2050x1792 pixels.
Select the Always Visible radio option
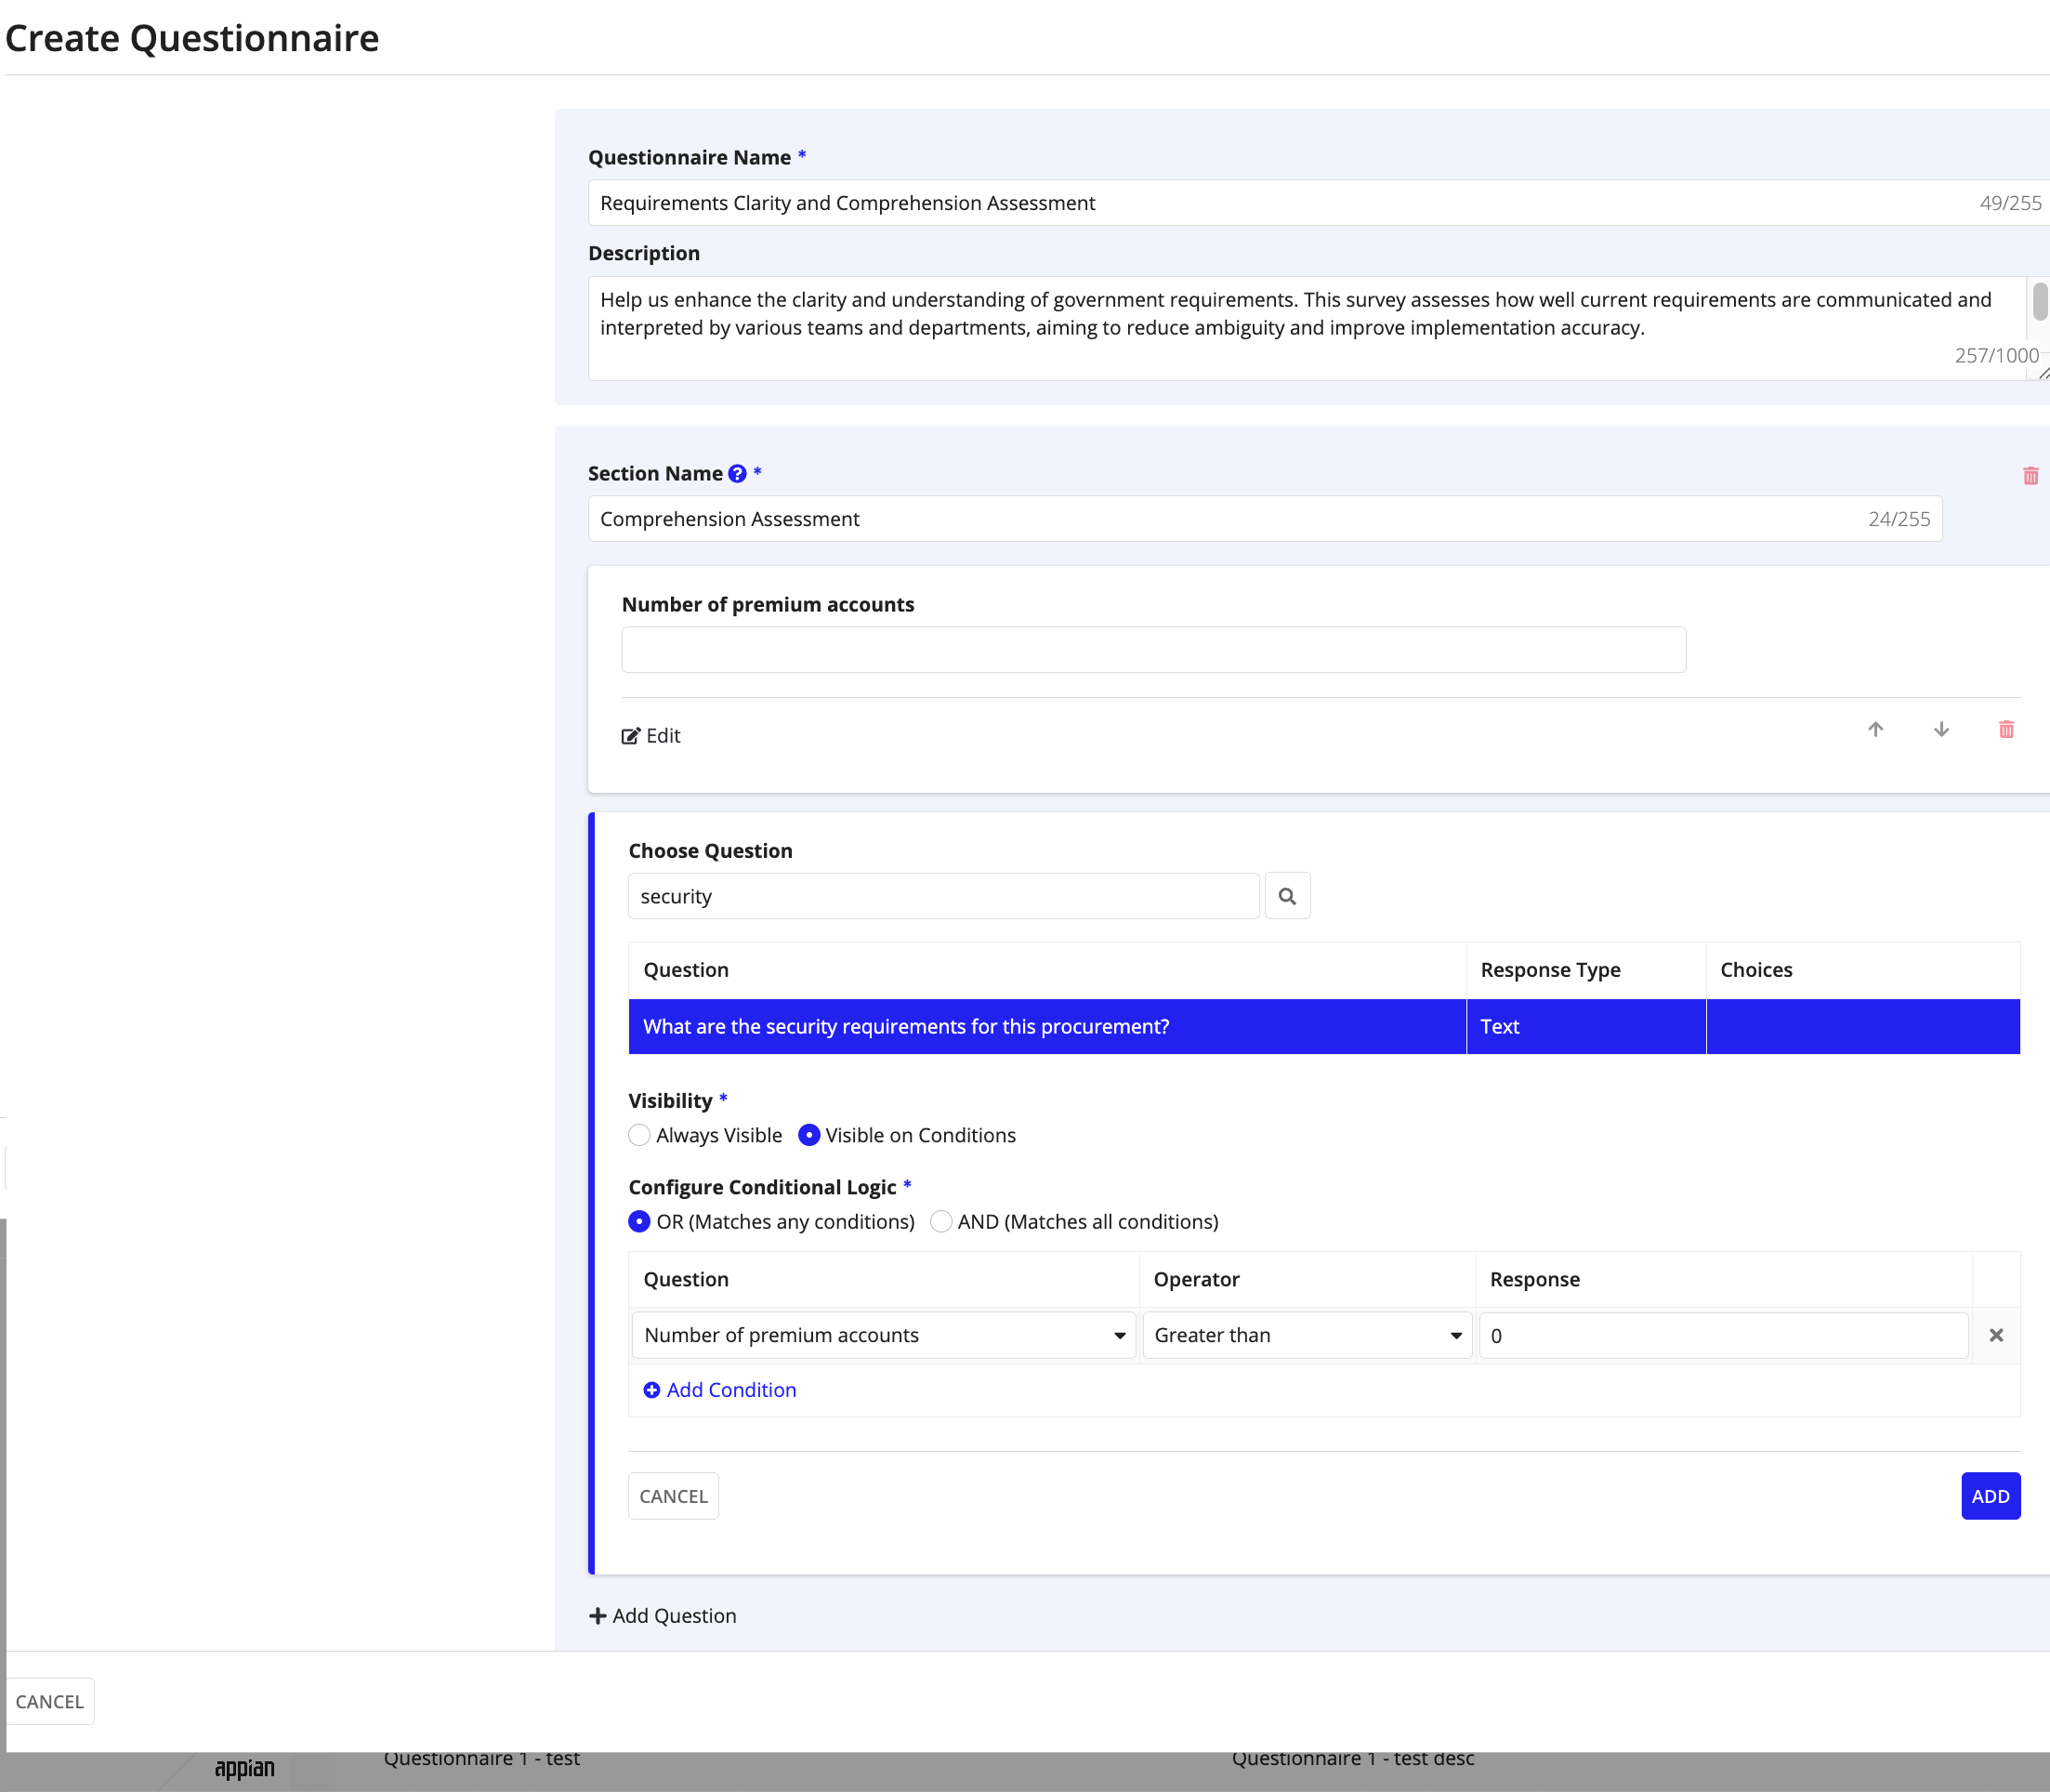639,1135
